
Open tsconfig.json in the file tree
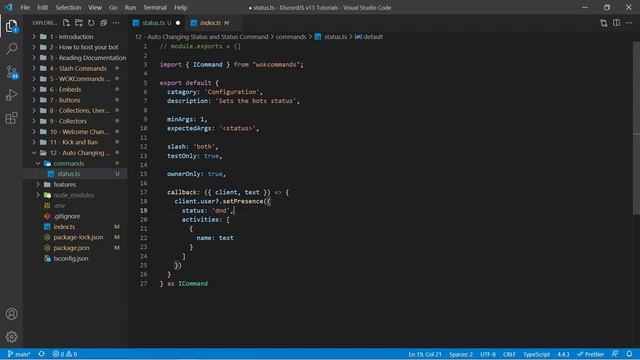[75, 258]
